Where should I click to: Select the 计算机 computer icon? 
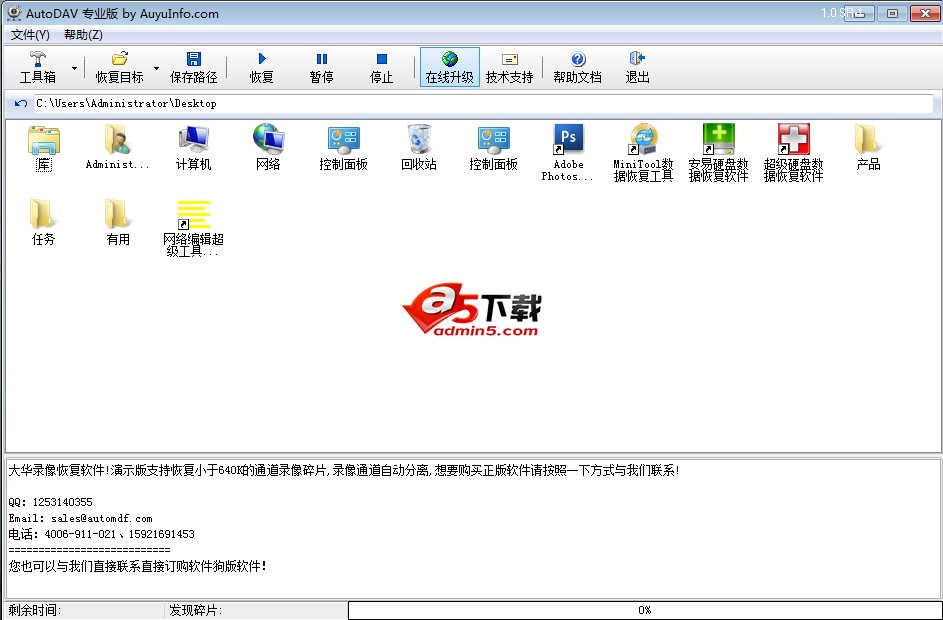click(193, 148)
